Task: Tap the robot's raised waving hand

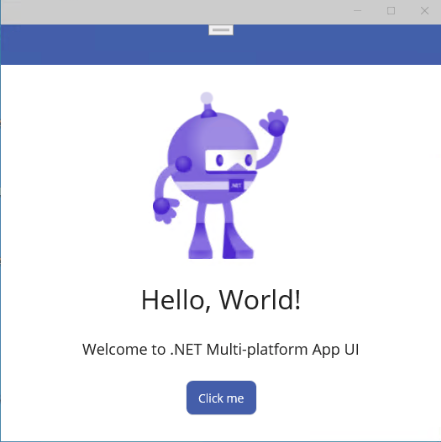Action: (x=275, y=123)
